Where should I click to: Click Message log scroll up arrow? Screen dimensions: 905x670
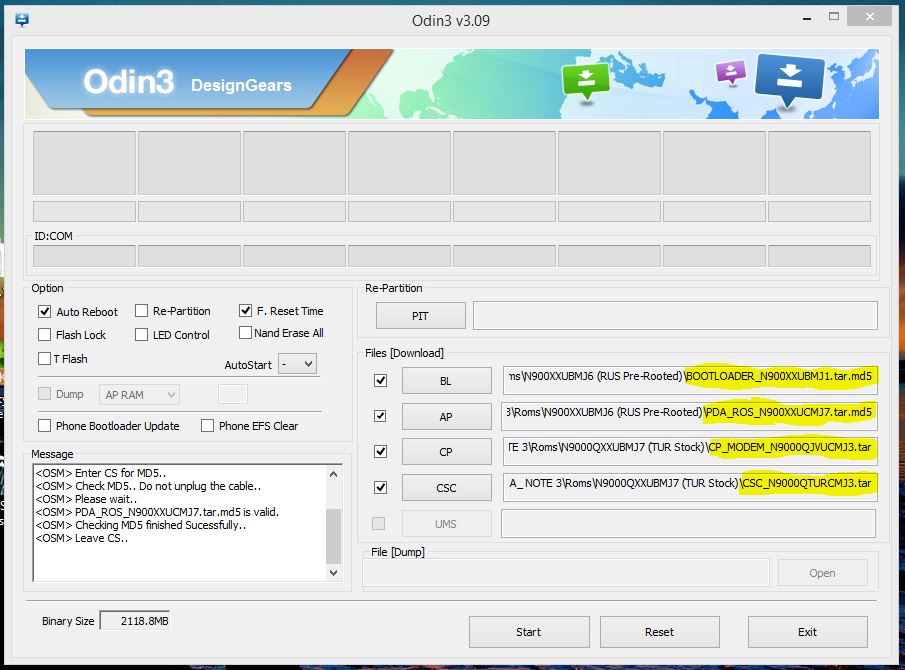(334, 474)
